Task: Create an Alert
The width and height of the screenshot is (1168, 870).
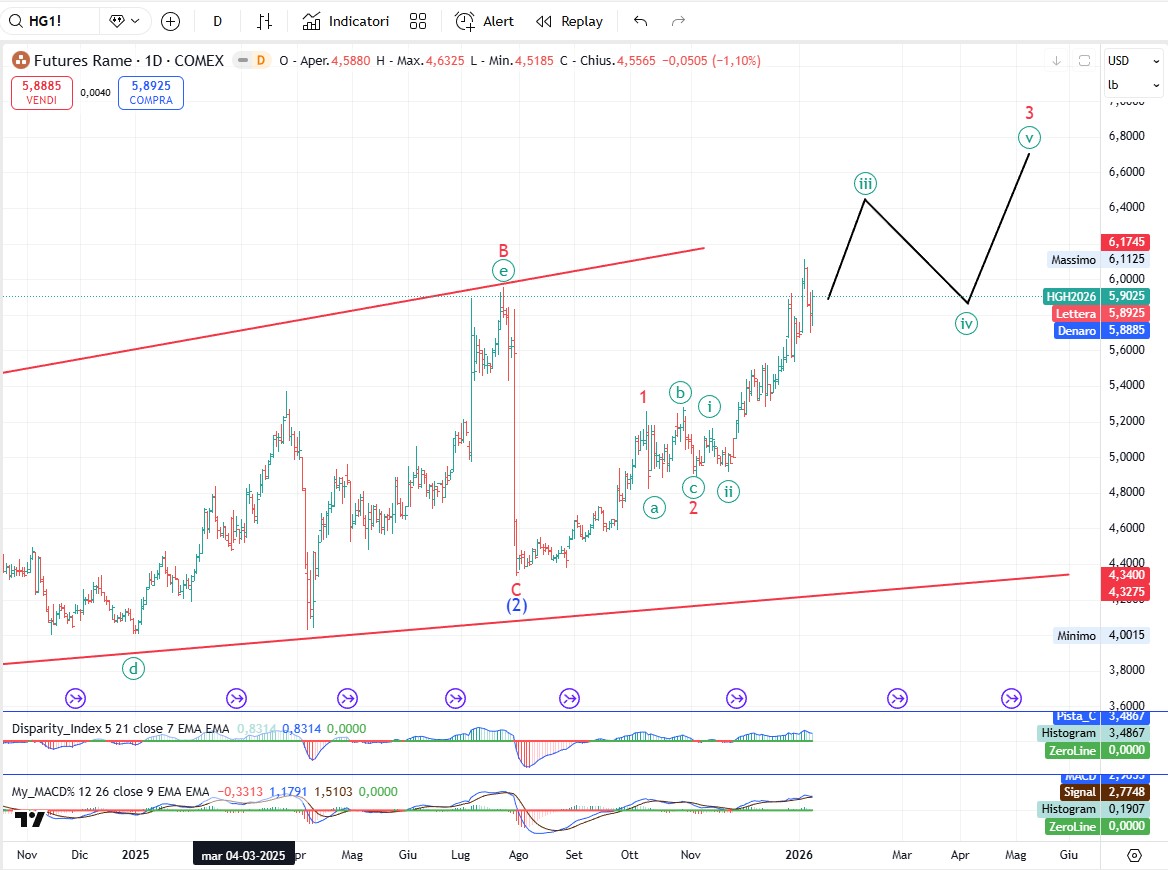Action: tap(484, 21)
